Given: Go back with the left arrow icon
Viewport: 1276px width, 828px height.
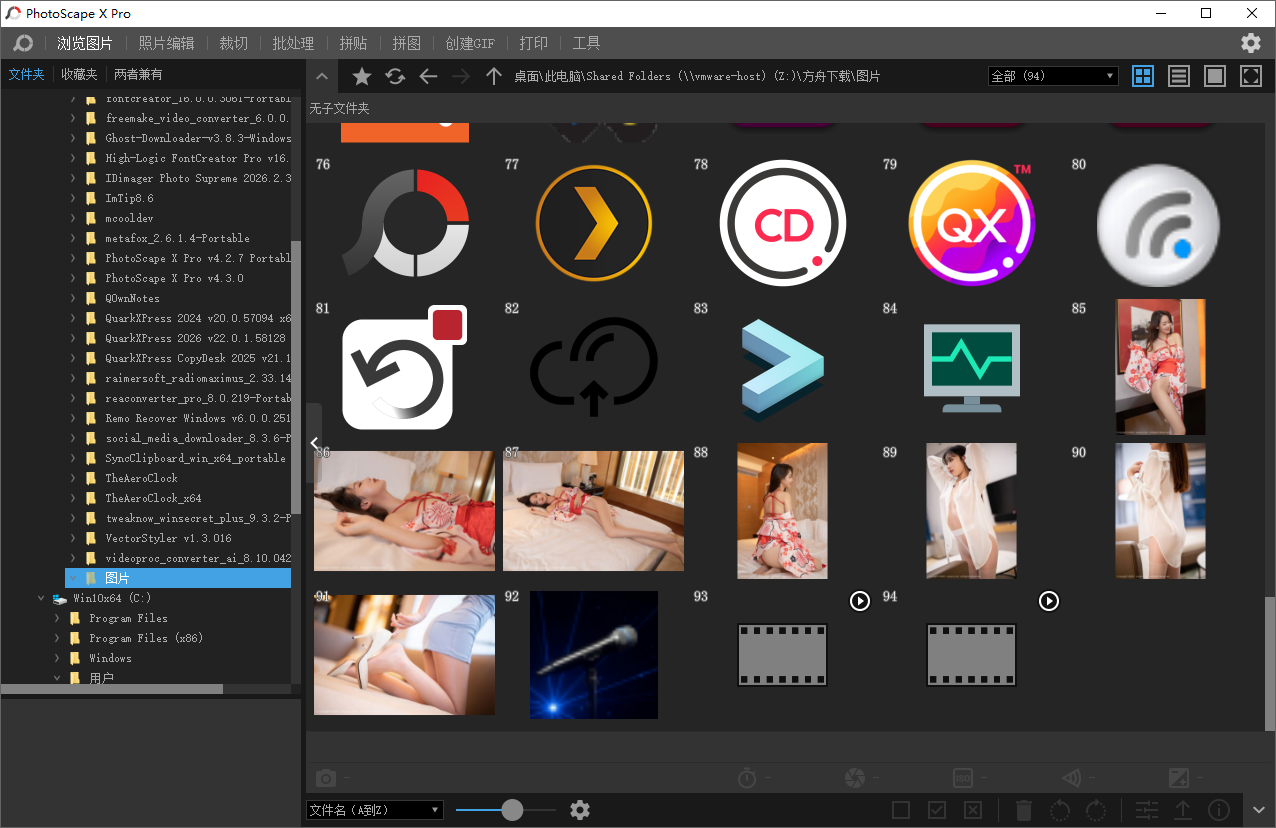Looking at the screenshot, I should 428,76.
